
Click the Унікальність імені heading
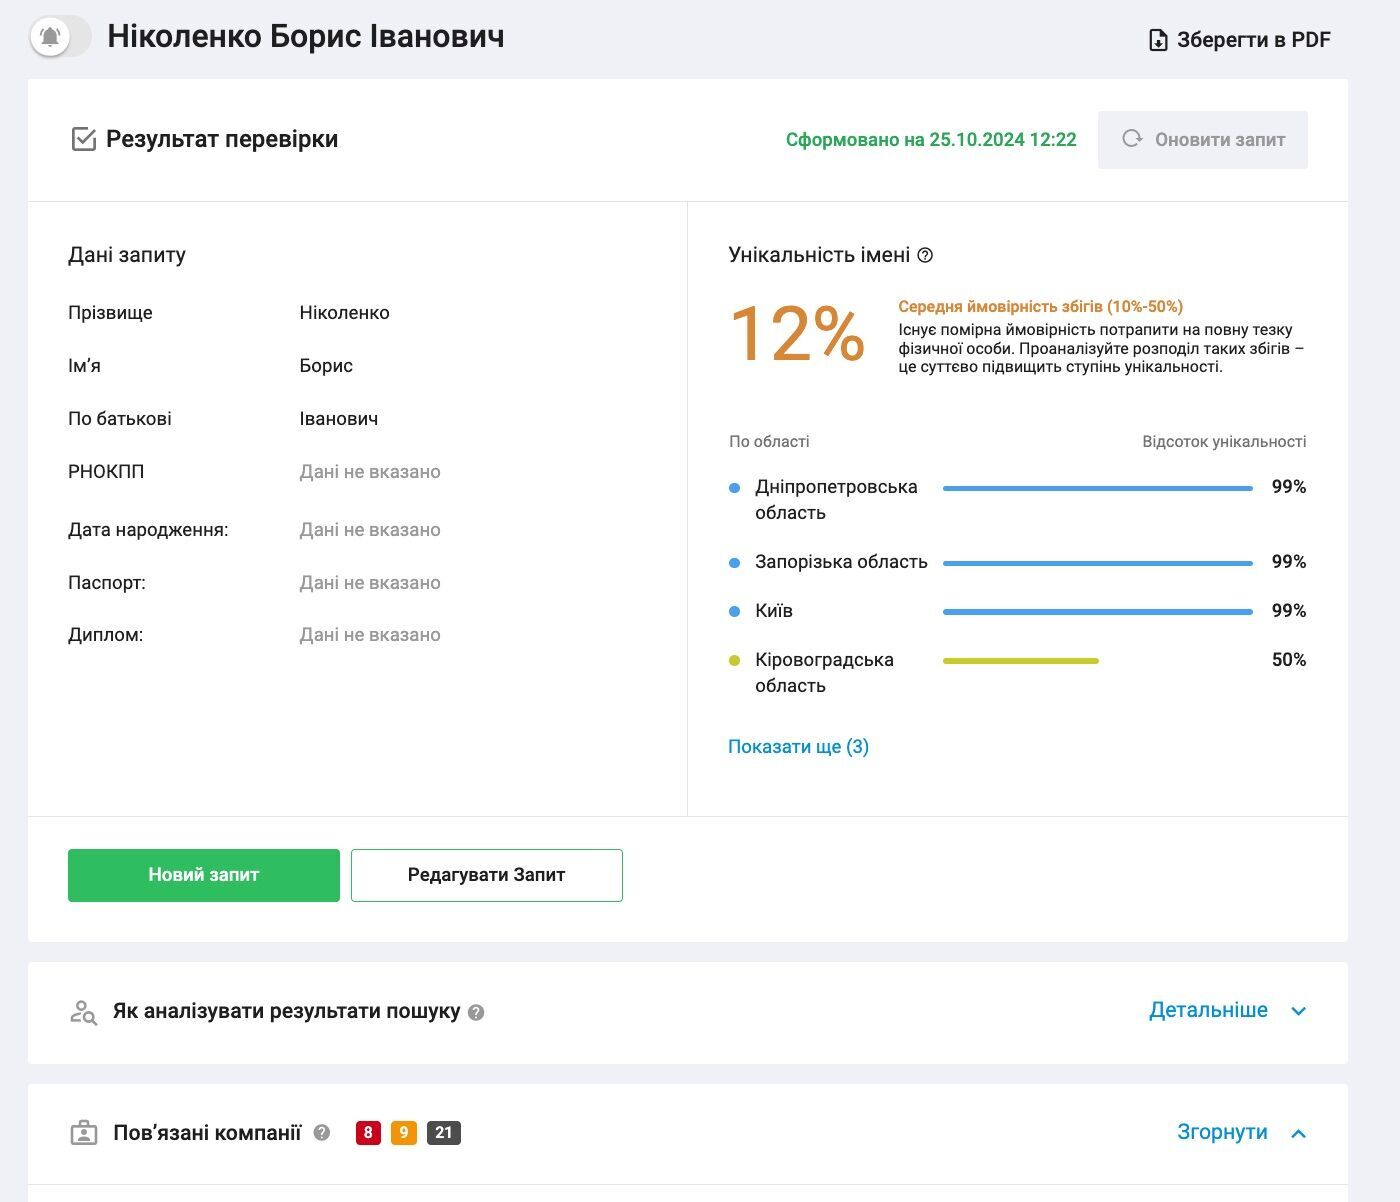819,255
